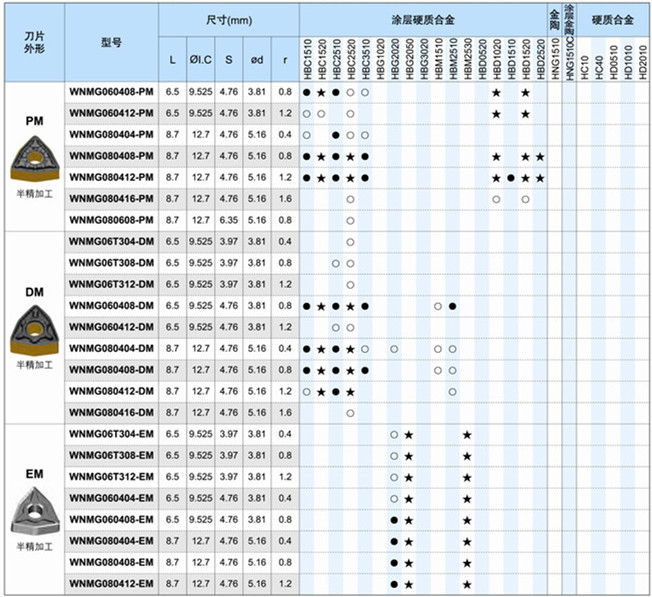The width and height of the screenshot is (652, 597).
Task: Select the 型号 column header
Action: click(112, 45)
